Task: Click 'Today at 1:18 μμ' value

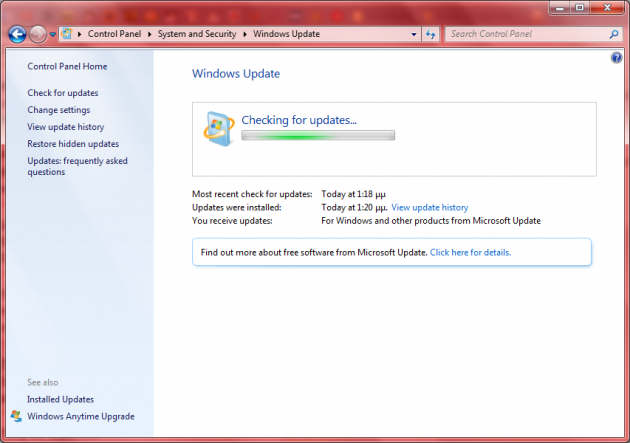Action: (353, 194)
